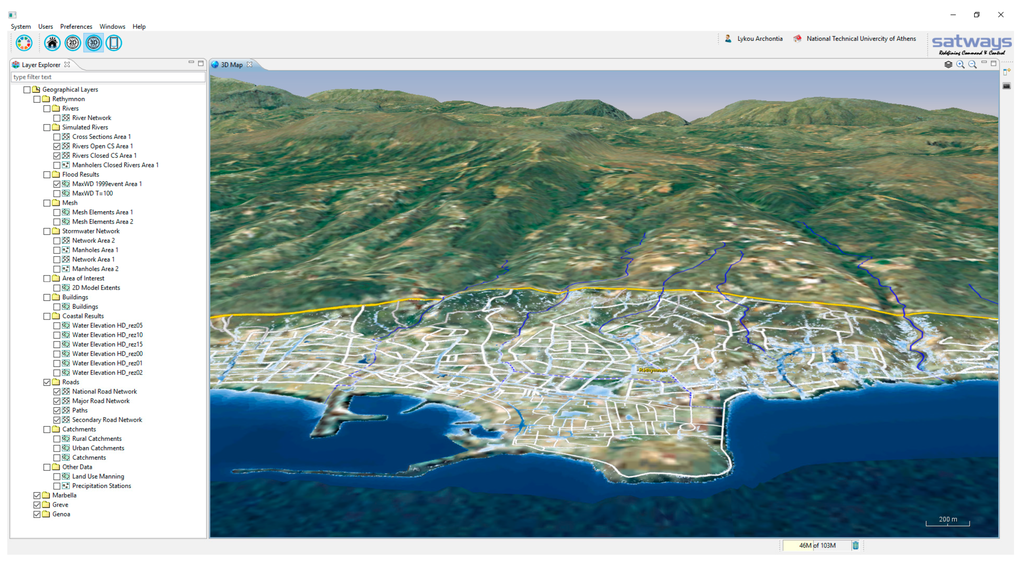Viewport: 1024px width, 565px height.
Task: Enable the River Network layer checkbox
Action: [x=57, y=118]
